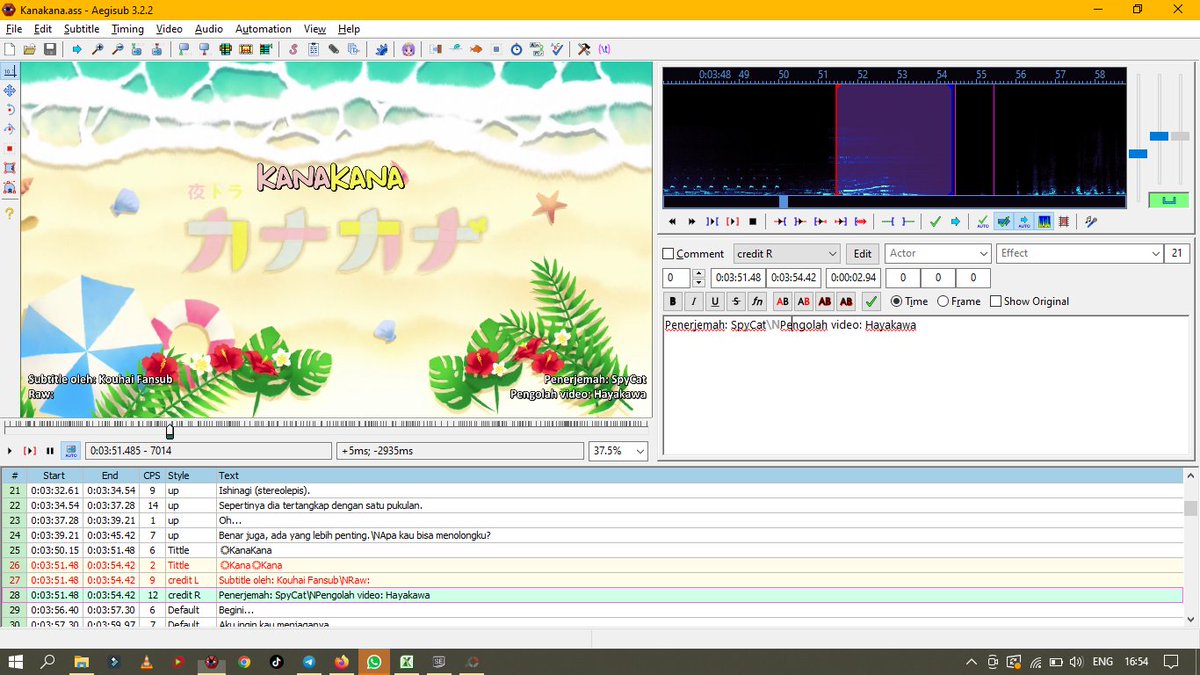Play audio from selection to end
Screen dimensions: 1200x675
pyautogui.click(x=861, y=221)
